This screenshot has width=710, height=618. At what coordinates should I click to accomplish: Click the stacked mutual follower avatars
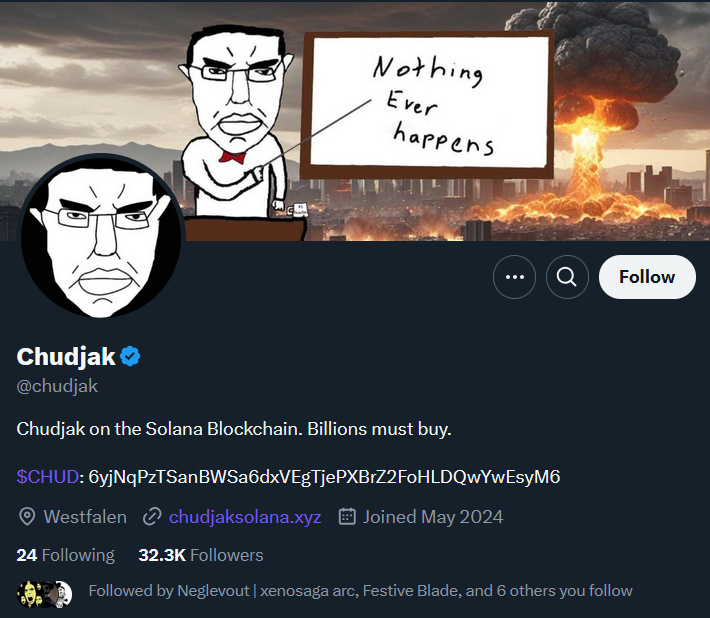coord(45,592)
